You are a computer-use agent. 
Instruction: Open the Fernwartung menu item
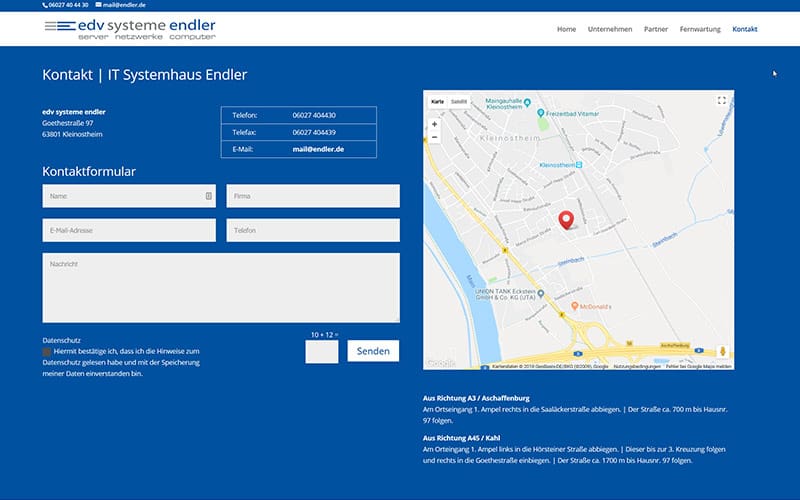click(x=700, y=29)
